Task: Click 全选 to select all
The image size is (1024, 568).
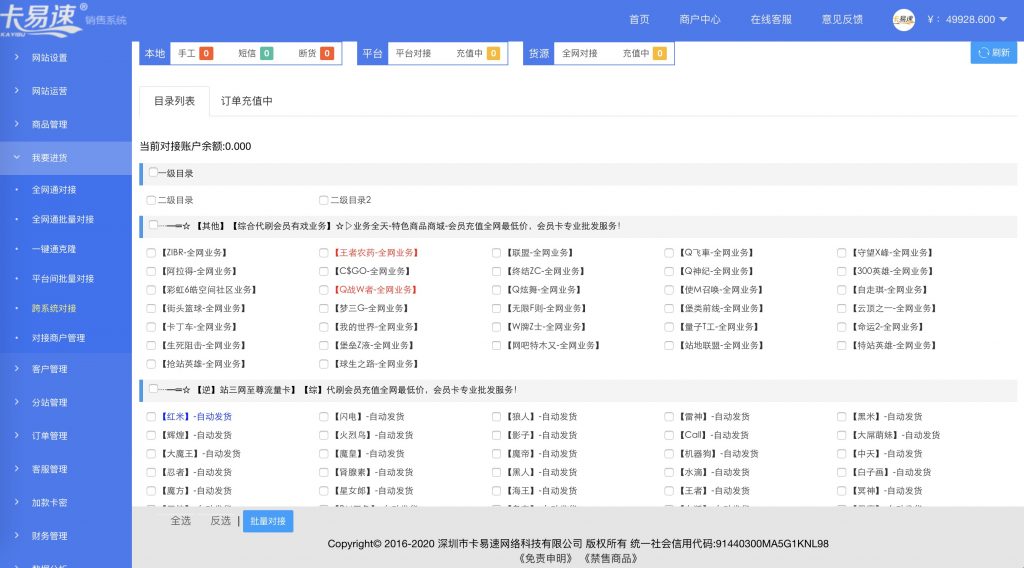Action: tap(181, 520)
